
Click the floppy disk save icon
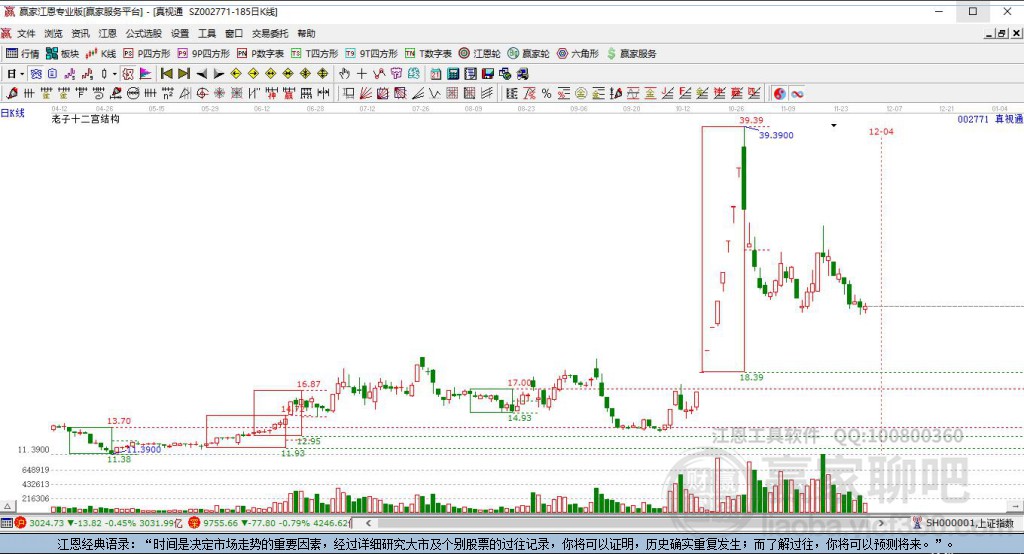tap(487, 74)
